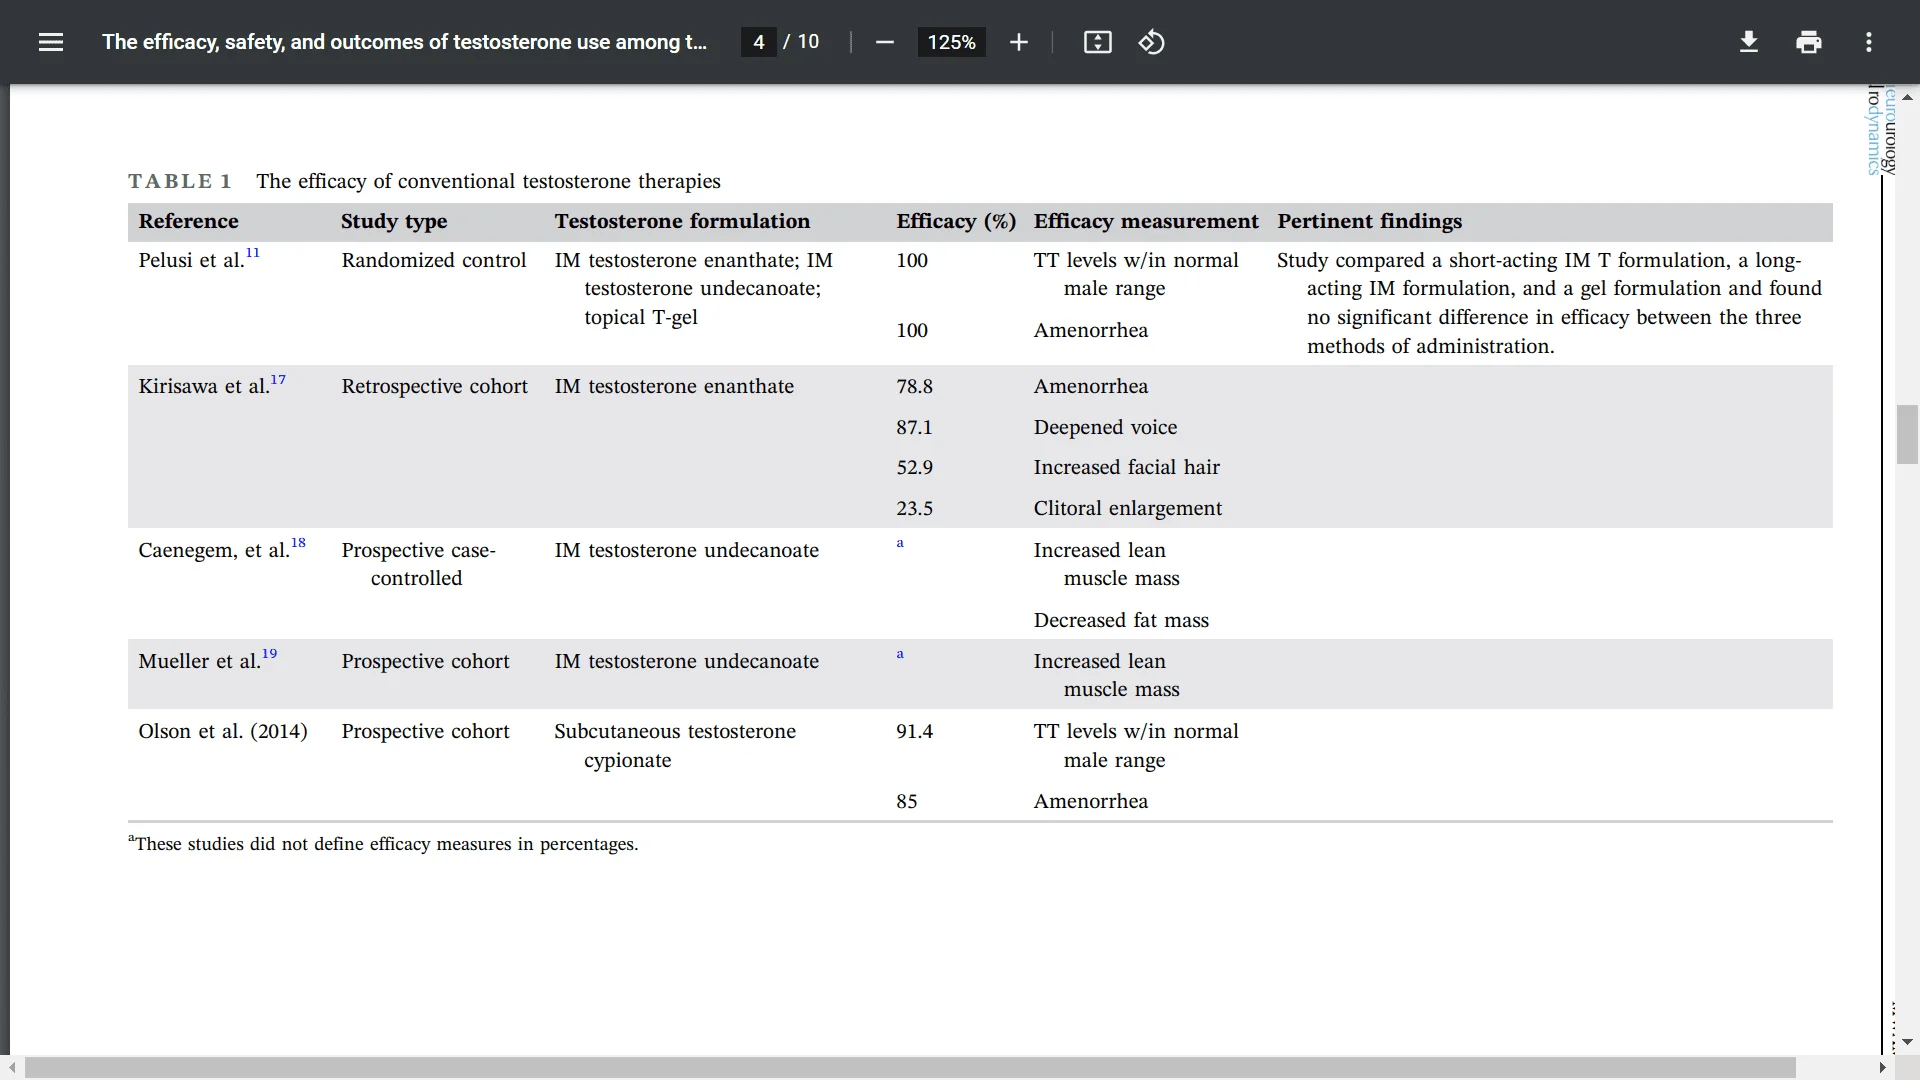
Task: Click 'IM testosterone enanthate' in Kirisawa row
Action: coord(674,386)
